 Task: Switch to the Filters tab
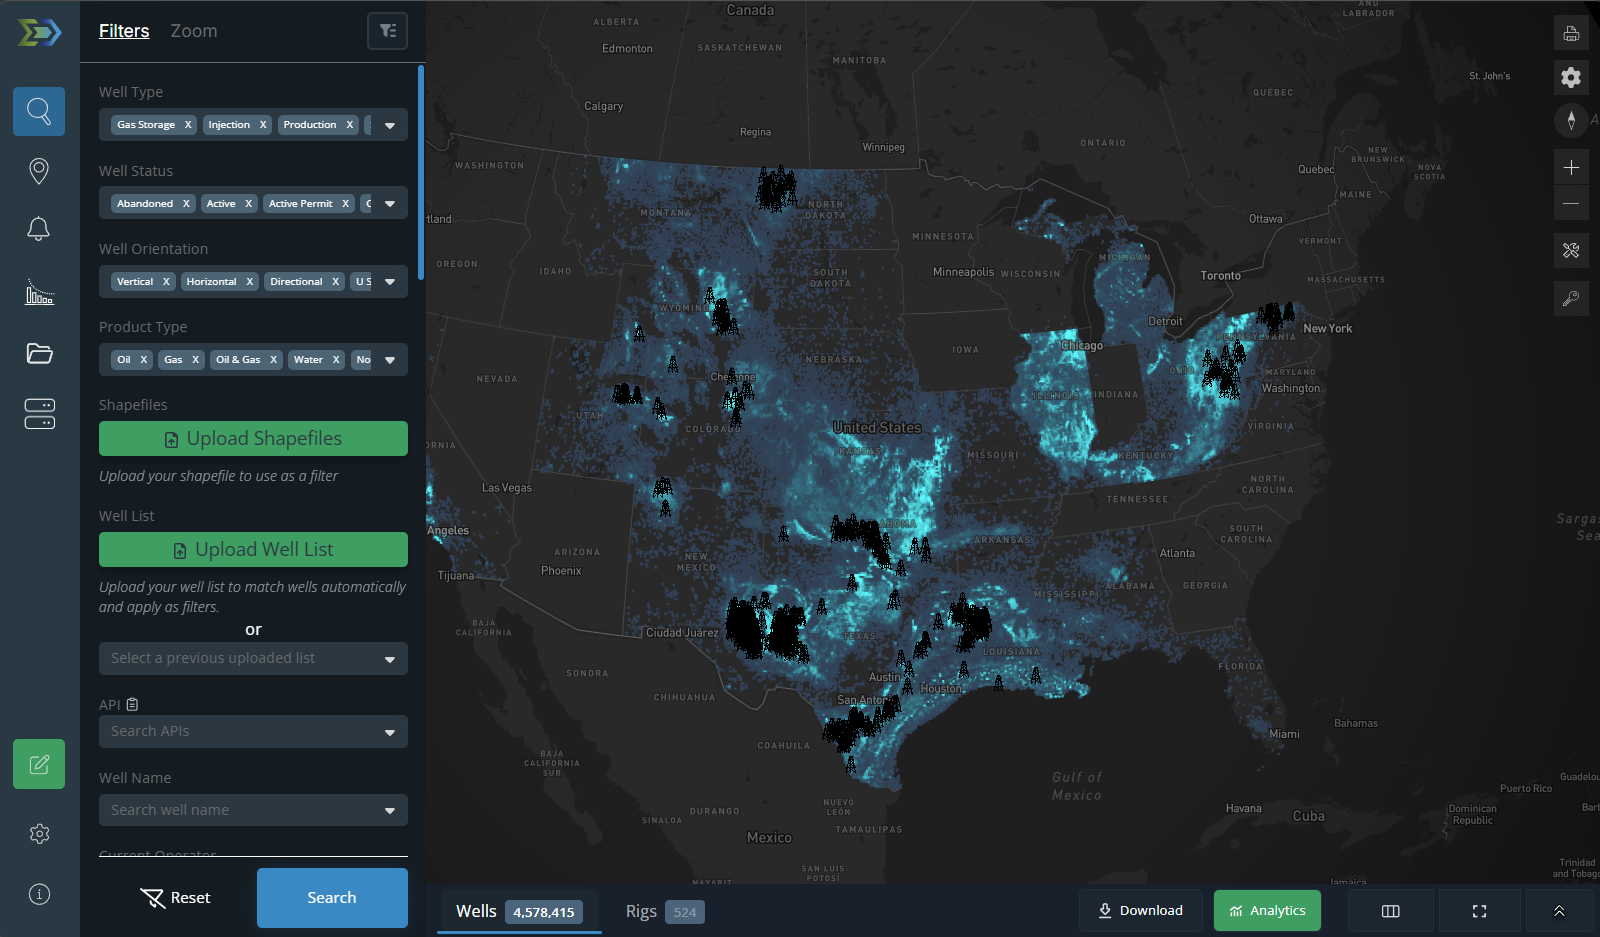tap(124, 31)
